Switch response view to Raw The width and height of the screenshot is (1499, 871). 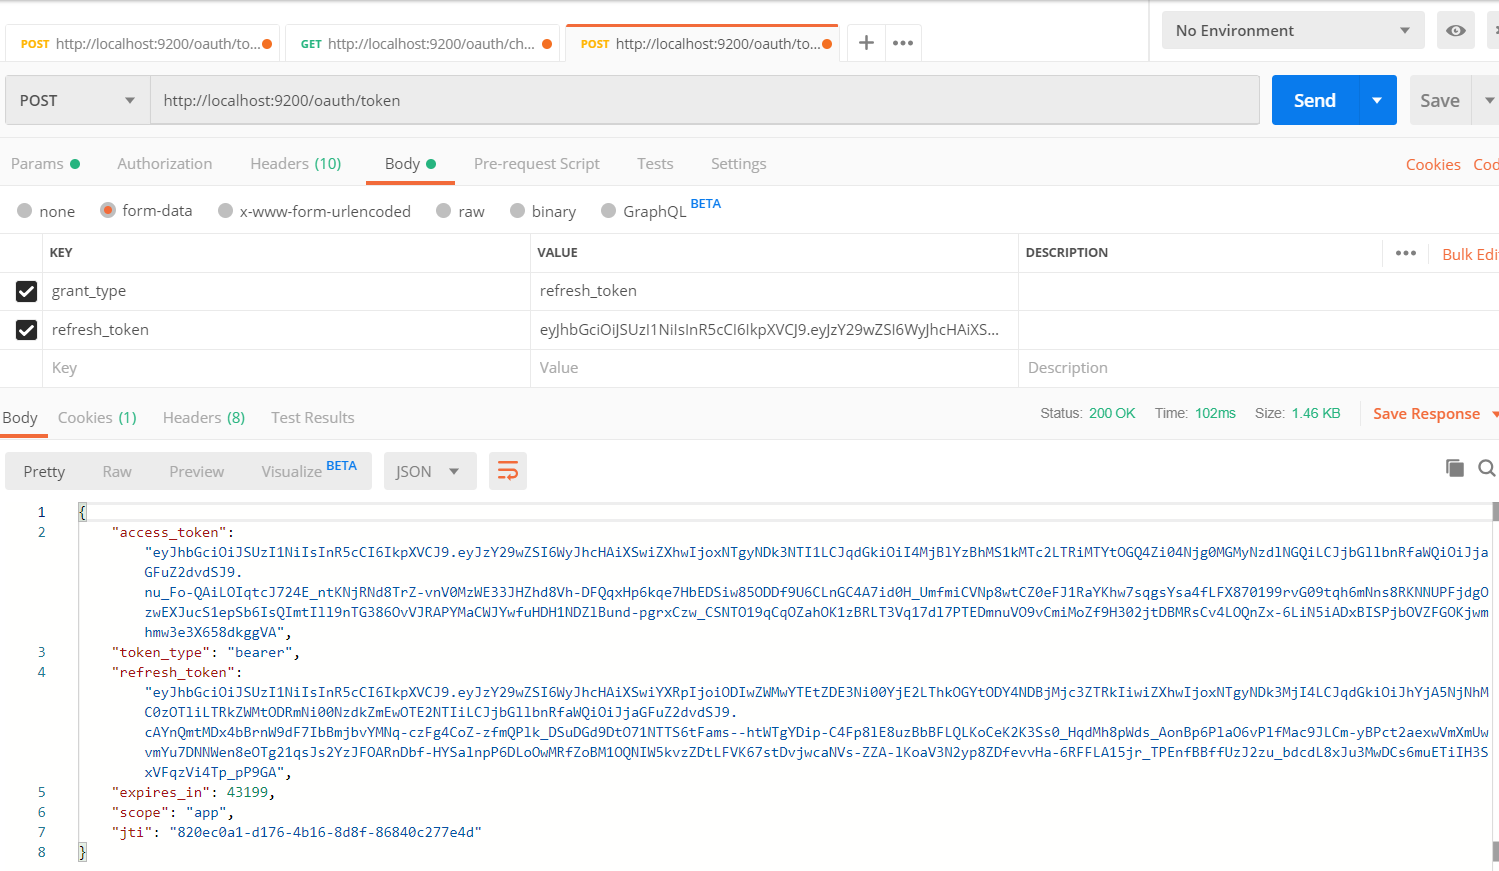[117, 472]
